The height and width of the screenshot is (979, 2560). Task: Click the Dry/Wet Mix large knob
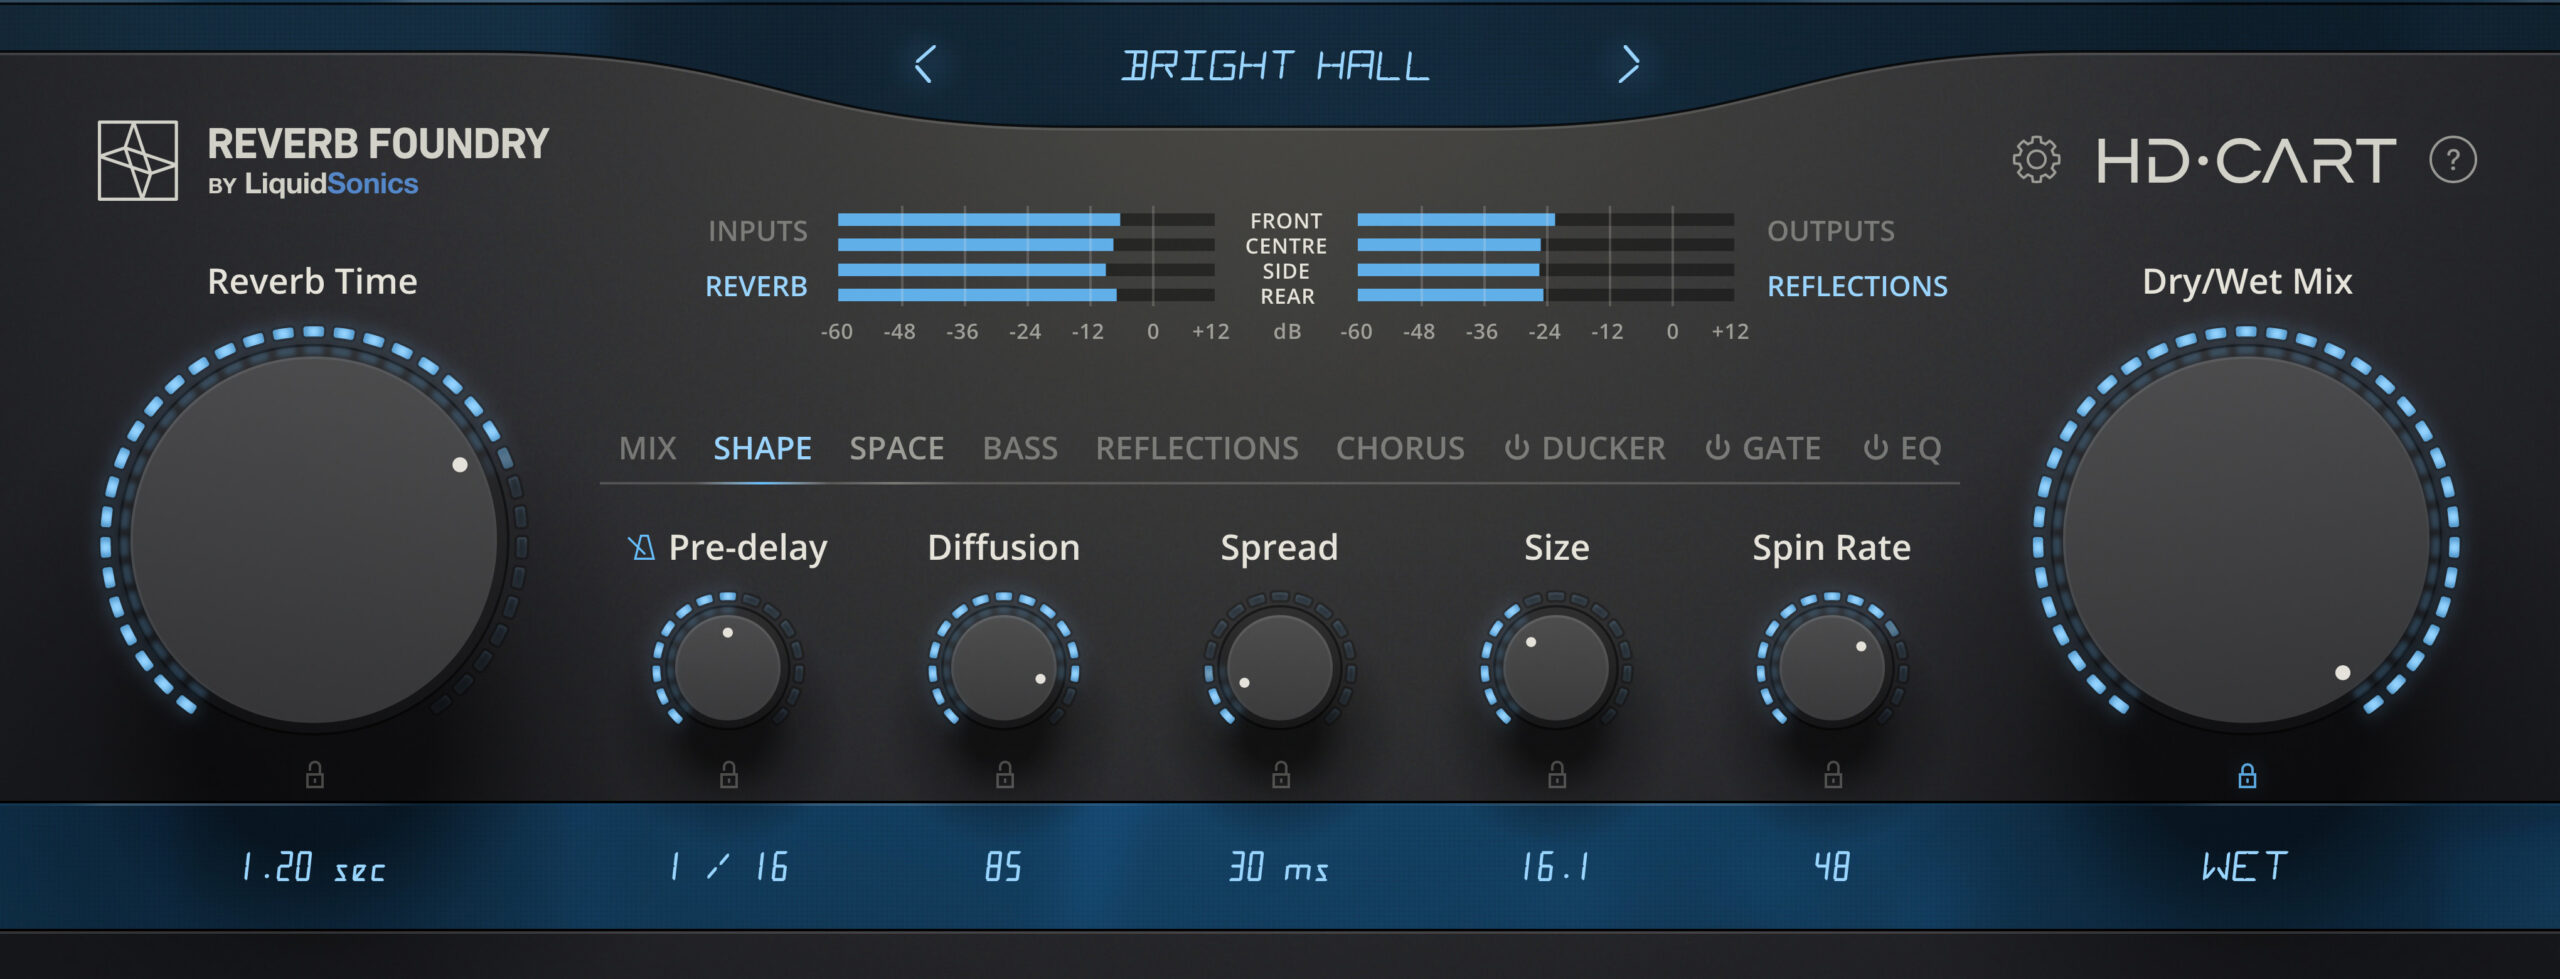click(2247, 540)
